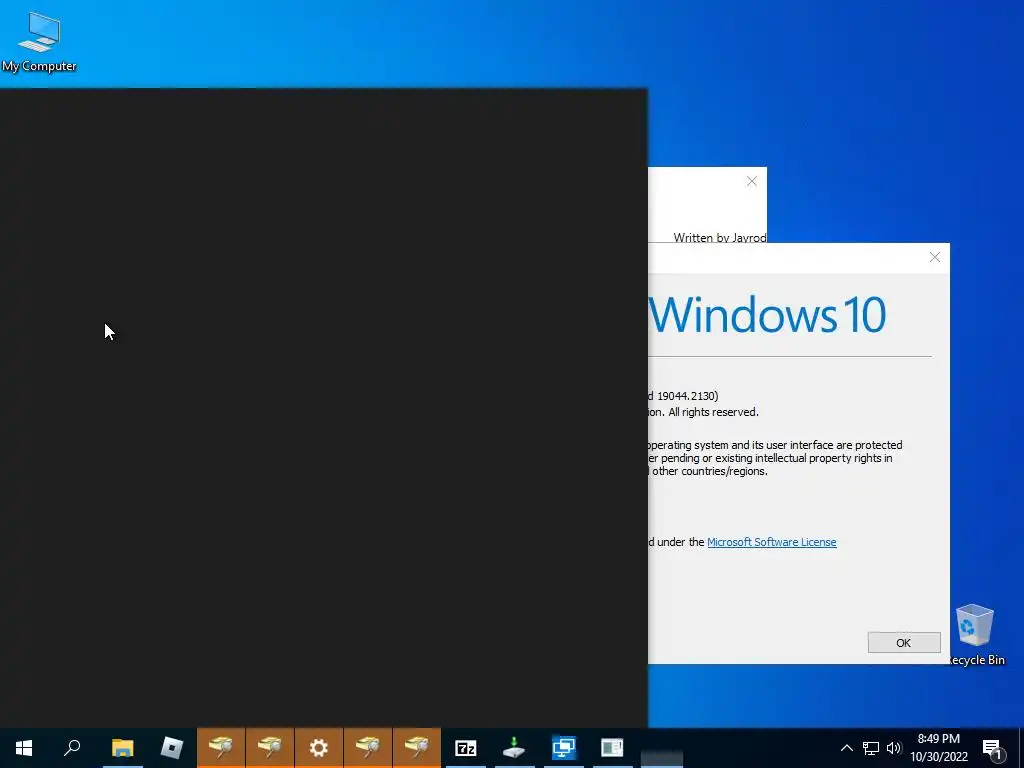The image size is (1024, 768).
Task: Click OK in the About Windows dialog
Action: [x=904, y=643]
